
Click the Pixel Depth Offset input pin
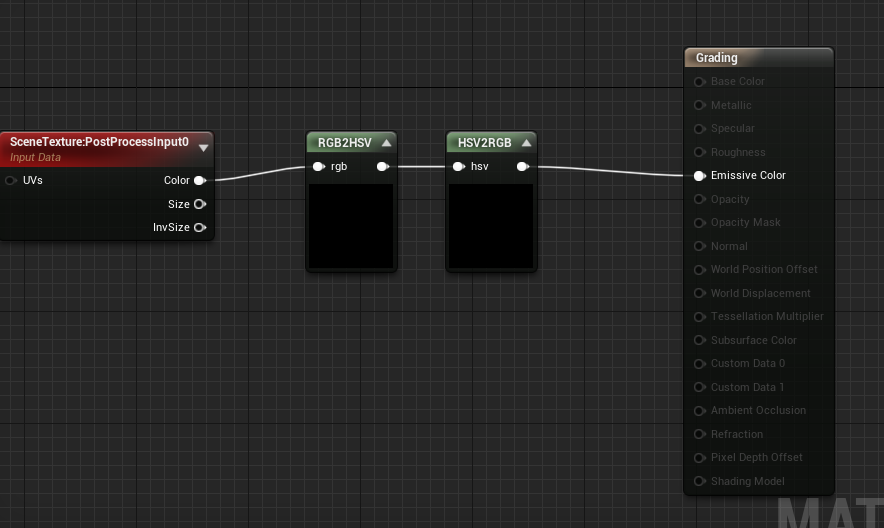coord(700,458)
